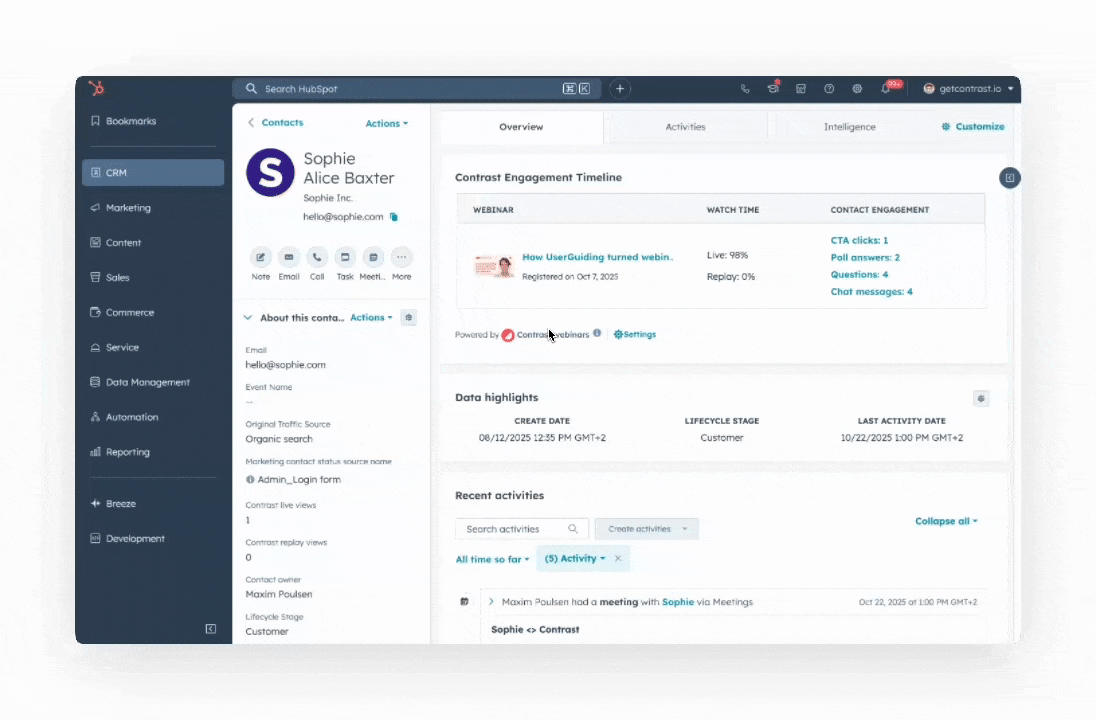Viewport: 1096px width, 720px height.
Task: Open the Email compose icon
Action: click(288, 257)
